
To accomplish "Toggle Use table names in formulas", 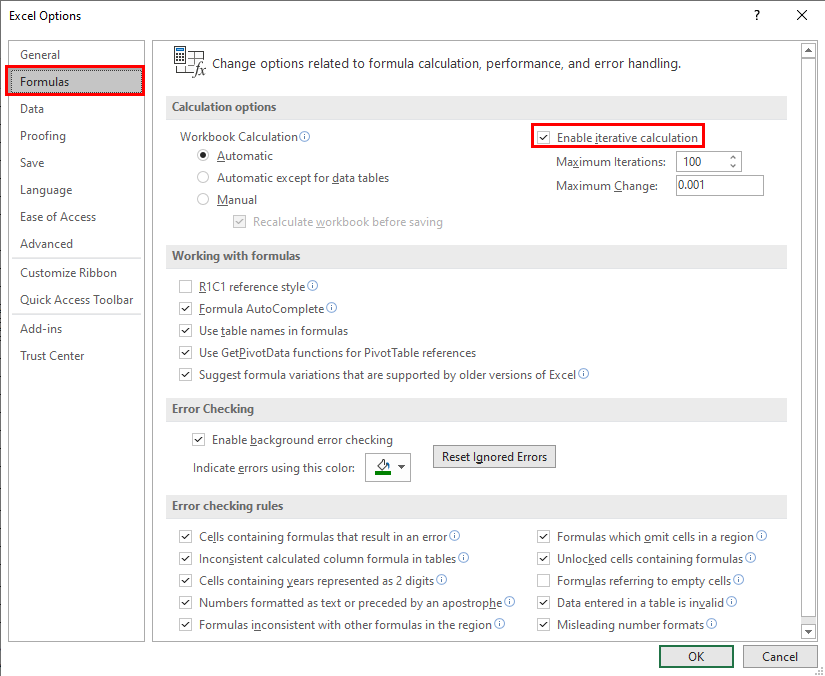I will [186, 331].
